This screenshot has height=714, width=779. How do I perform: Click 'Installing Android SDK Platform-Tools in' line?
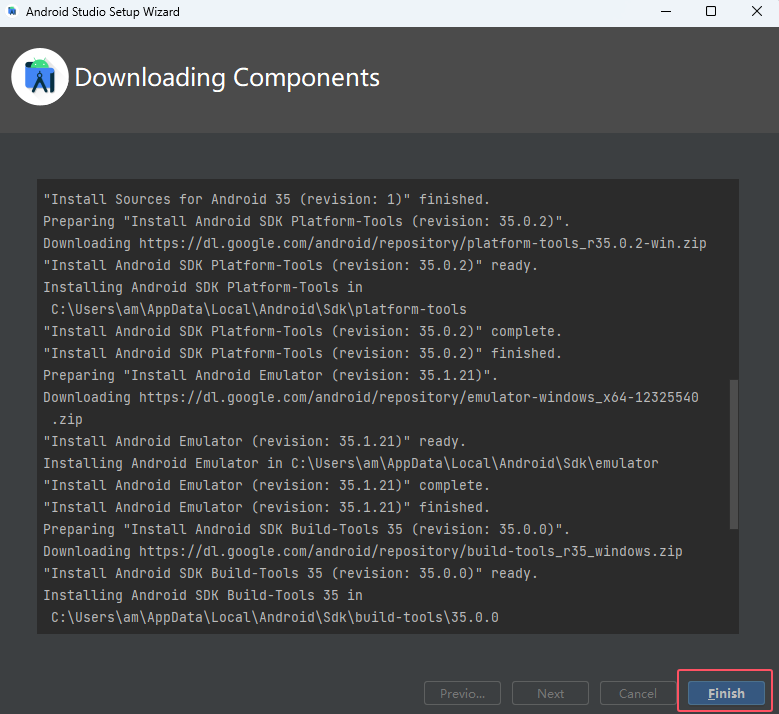[x=203, y=288]
